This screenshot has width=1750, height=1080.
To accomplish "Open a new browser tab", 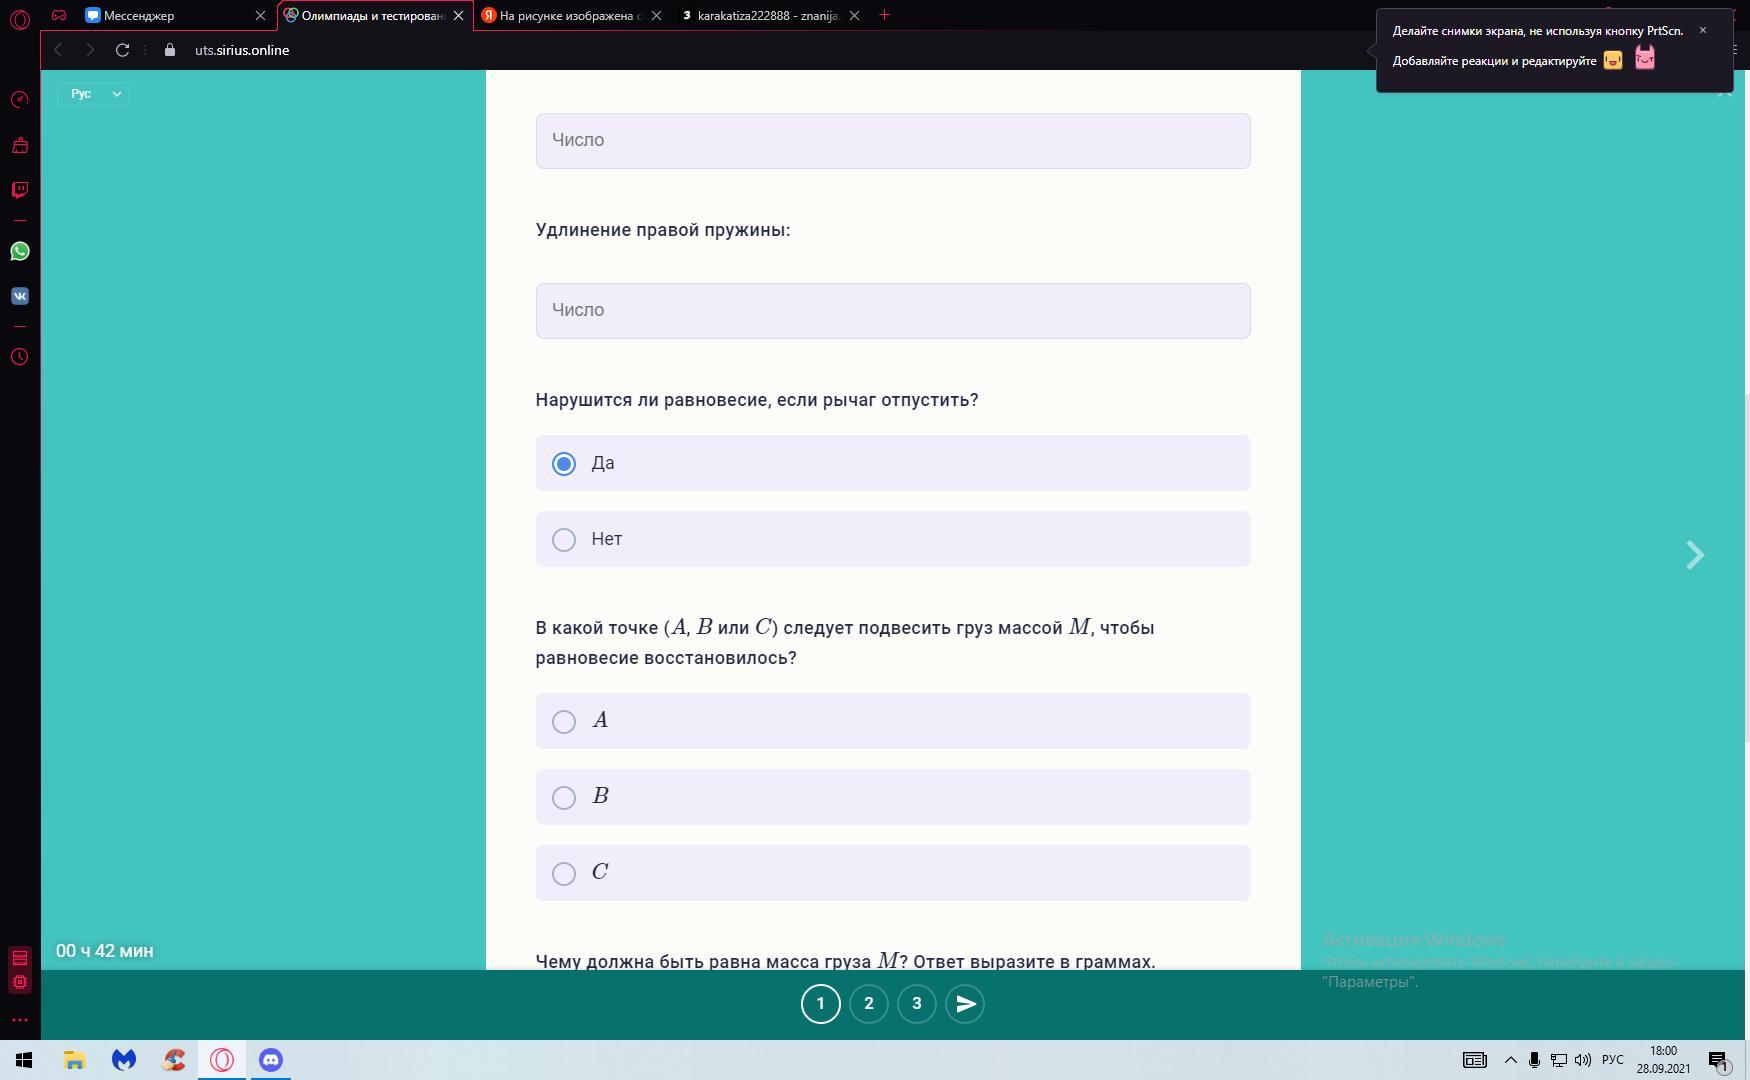I will [884, 15].
